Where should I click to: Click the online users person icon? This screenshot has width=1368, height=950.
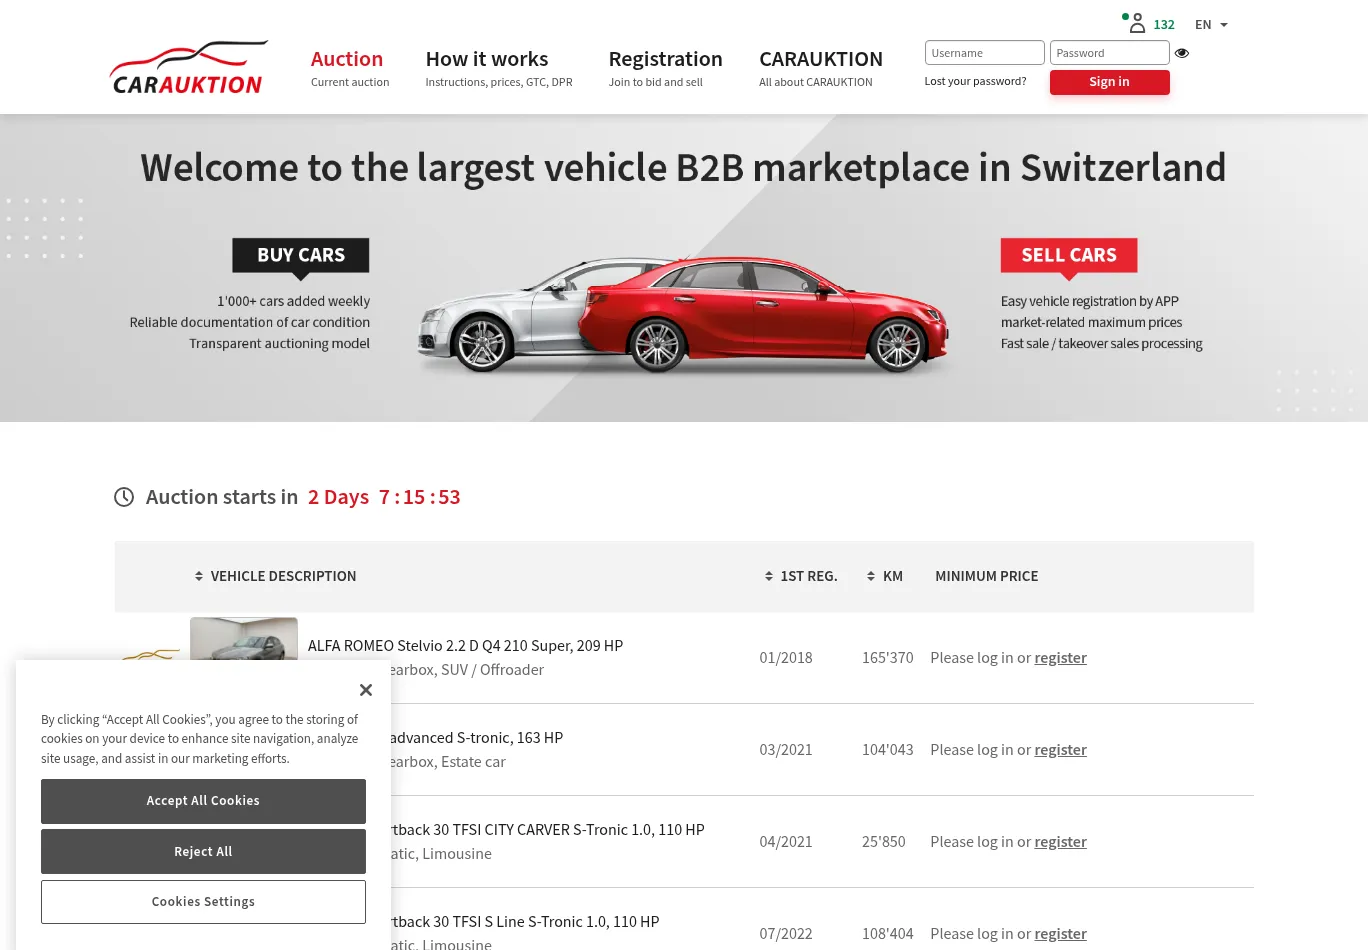(x=1137, y=24)
